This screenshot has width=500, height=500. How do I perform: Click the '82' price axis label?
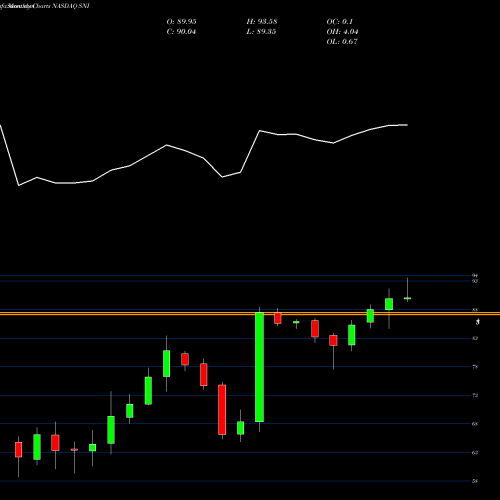coord(475,338)
